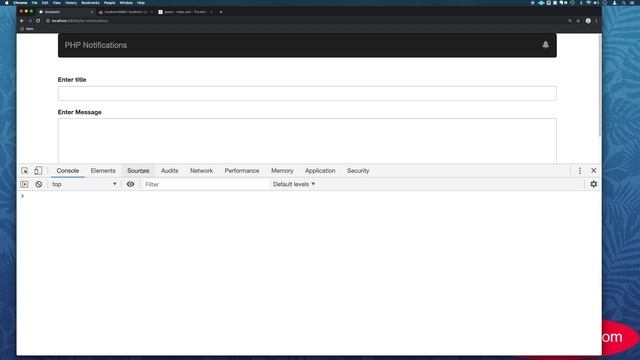Click the console prompt line
This screenshot has width=640, height=360.
click(309, 196)
